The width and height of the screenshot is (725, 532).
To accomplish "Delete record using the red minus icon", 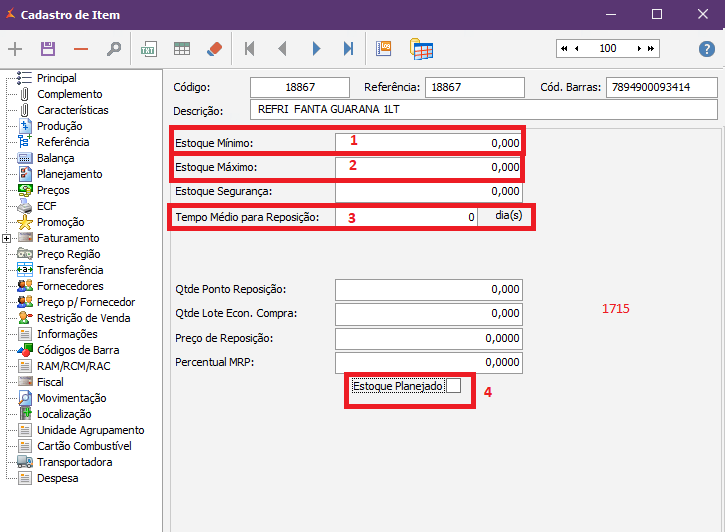I will click(81, 49).
